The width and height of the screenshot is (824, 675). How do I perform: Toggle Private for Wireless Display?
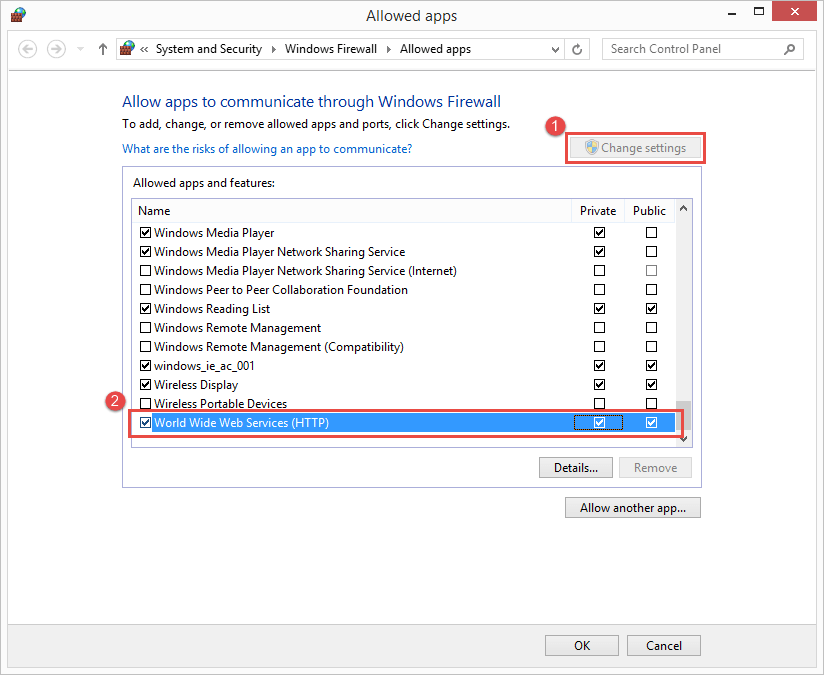point(599,384)
